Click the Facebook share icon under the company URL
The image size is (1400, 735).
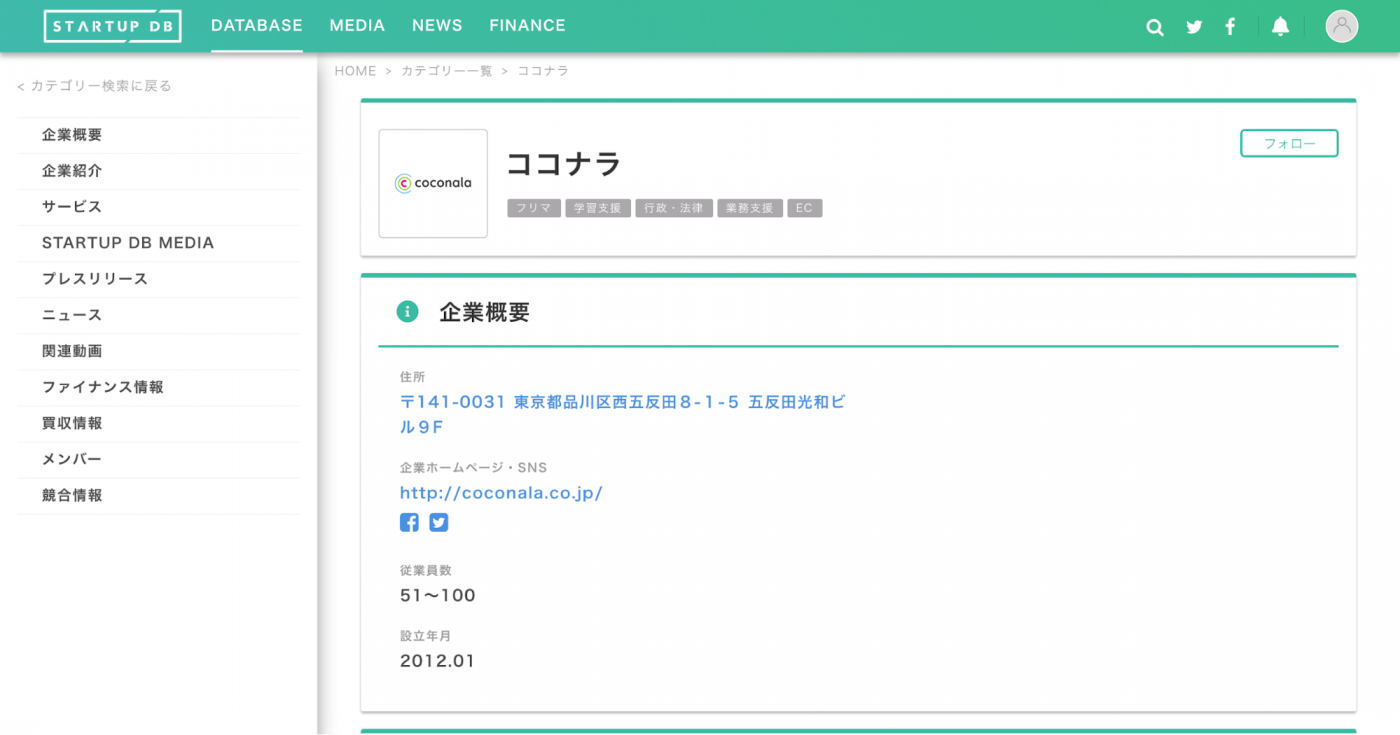tap(409, 522)
